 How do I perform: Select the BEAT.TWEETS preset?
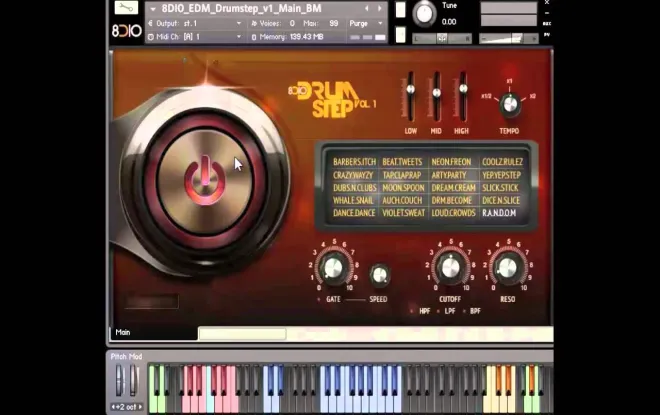(x=402, y=162)
